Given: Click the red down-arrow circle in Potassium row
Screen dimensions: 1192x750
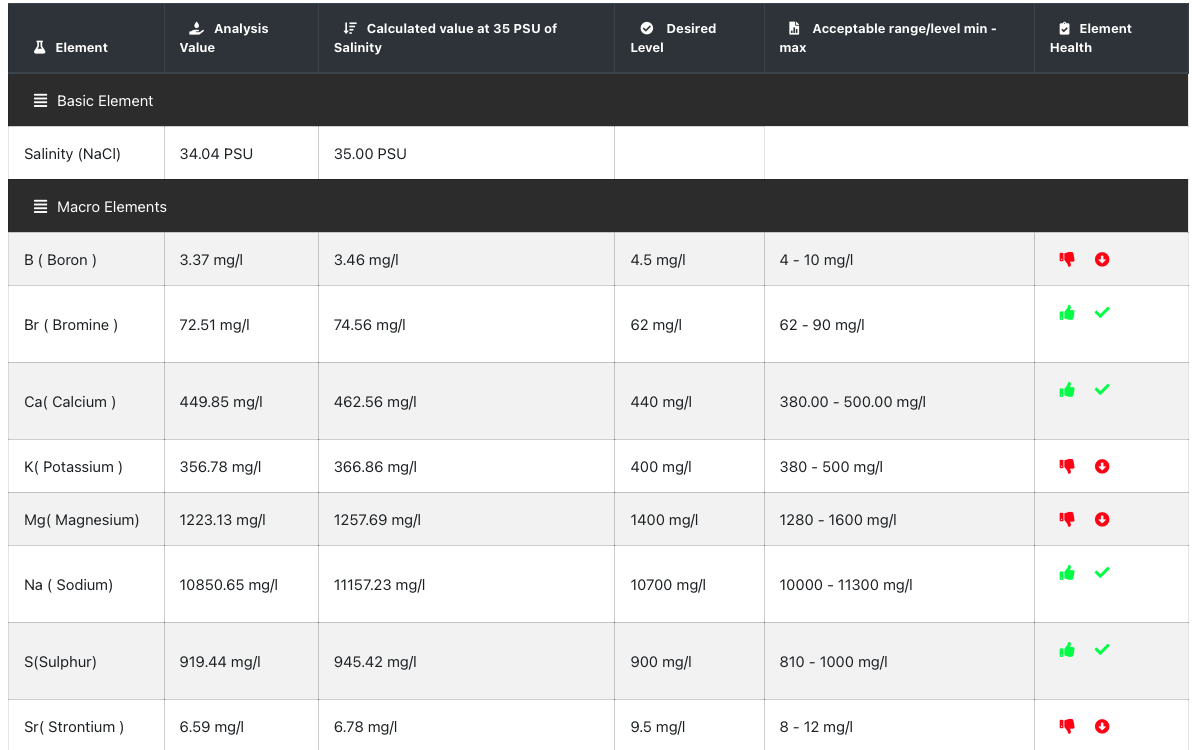Looking at the screenshot, I should click(x=1102, y=467).
